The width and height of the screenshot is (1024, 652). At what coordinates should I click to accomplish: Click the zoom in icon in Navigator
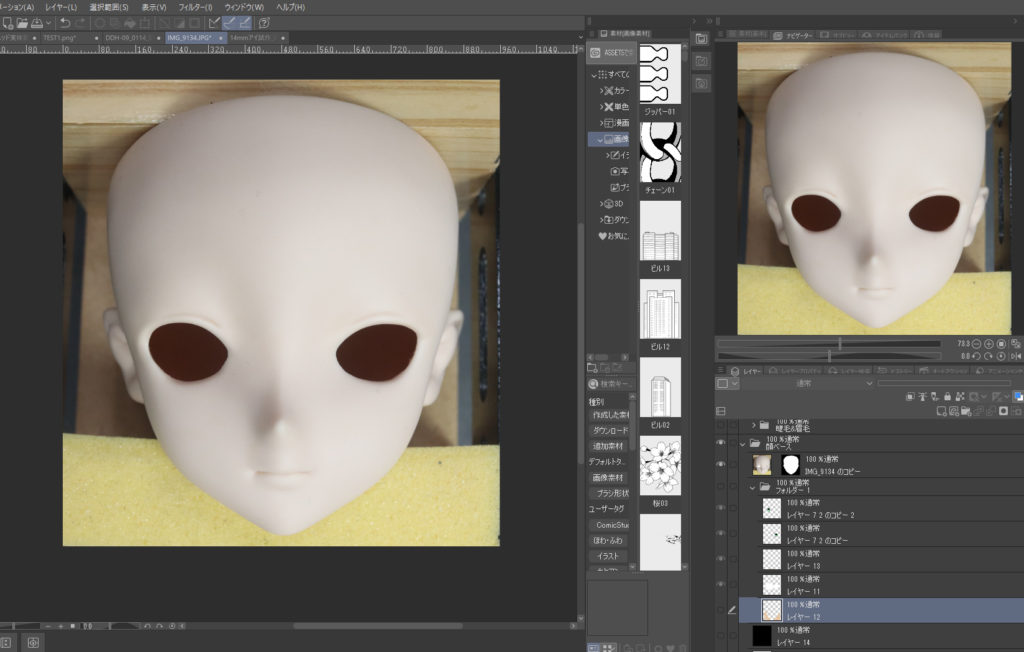(x=988, y=343)
